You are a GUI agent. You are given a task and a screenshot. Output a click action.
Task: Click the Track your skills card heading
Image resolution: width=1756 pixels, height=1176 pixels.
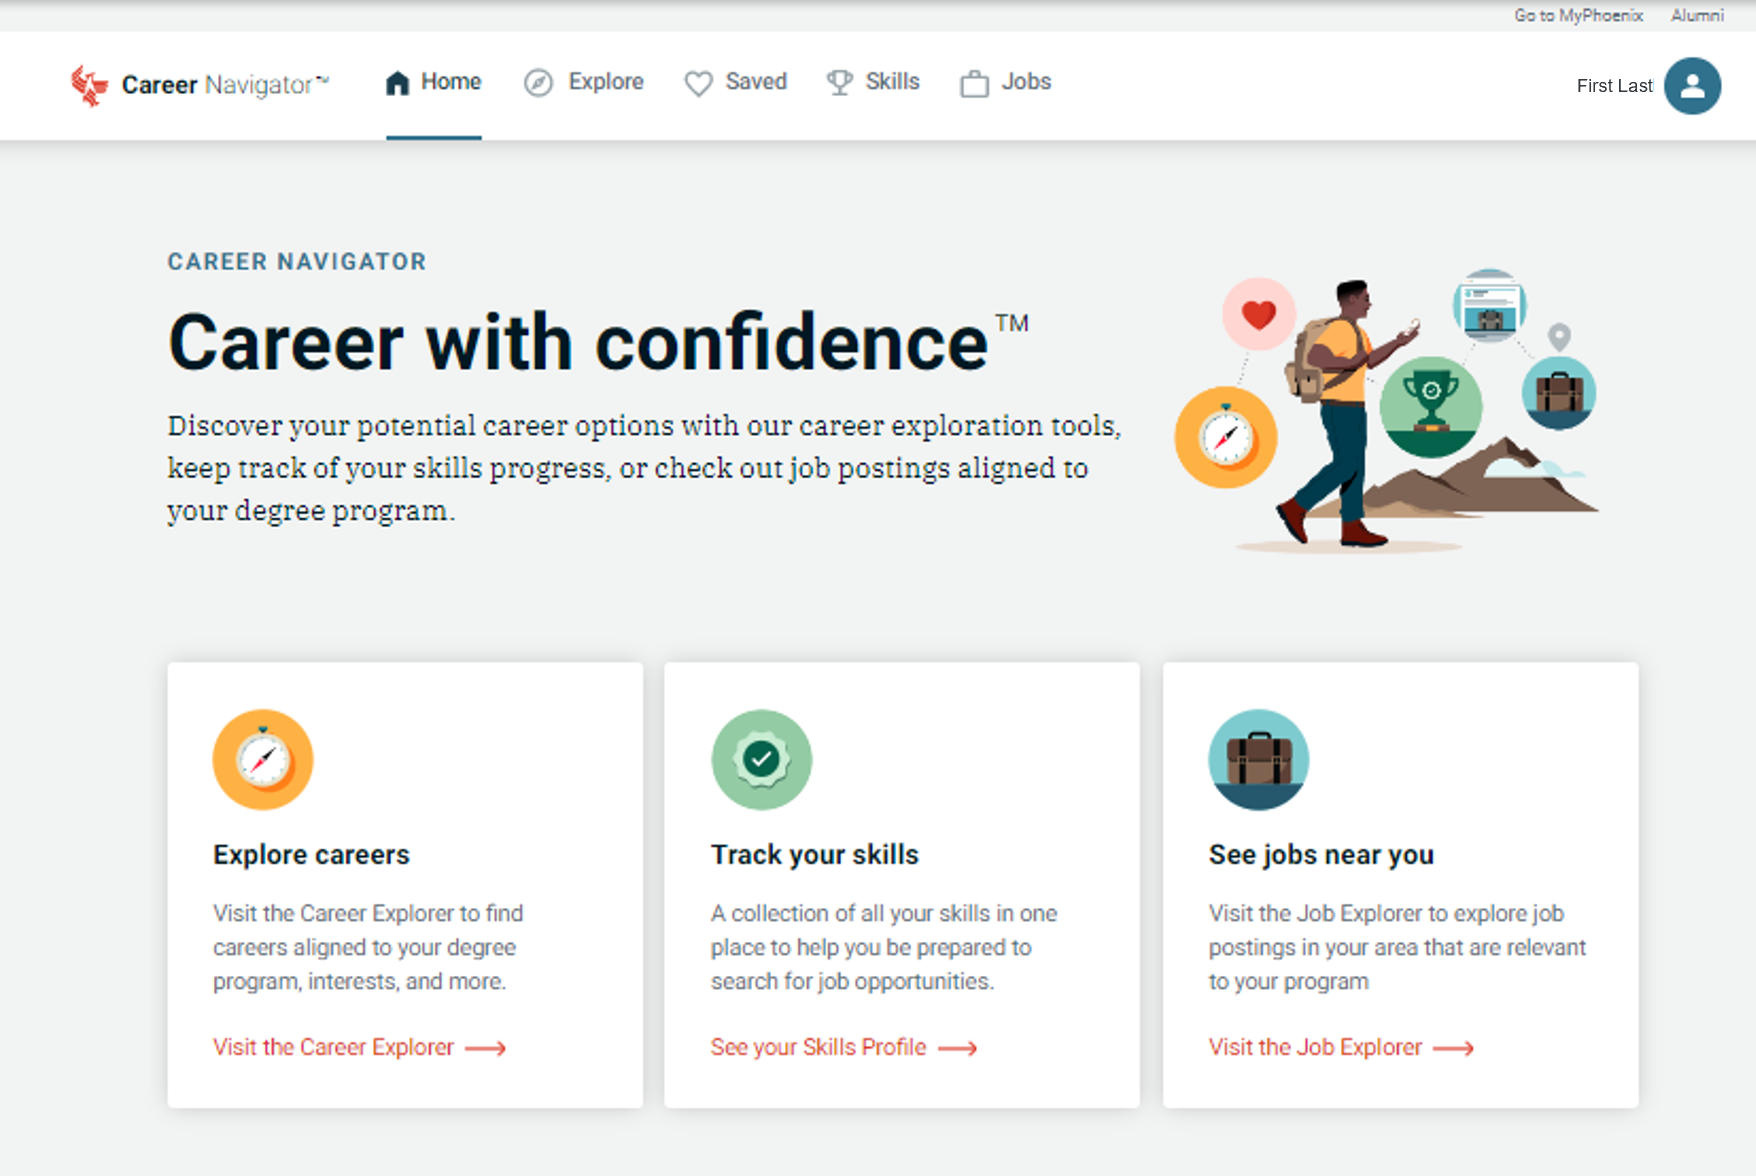(815, 855)
